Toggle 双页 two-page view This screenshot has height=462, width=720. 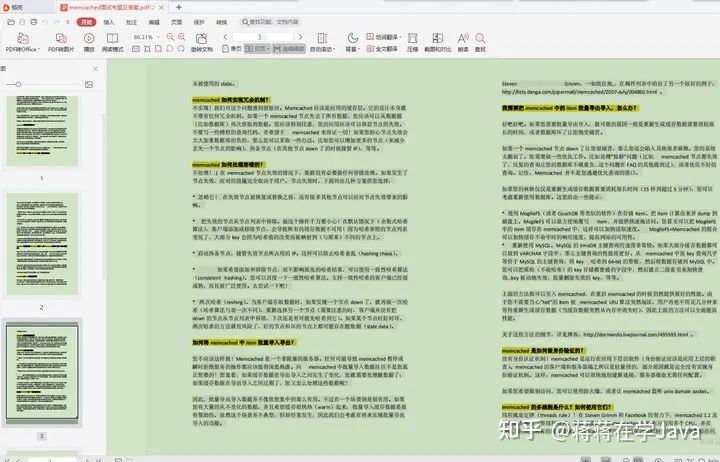(257, 49)
